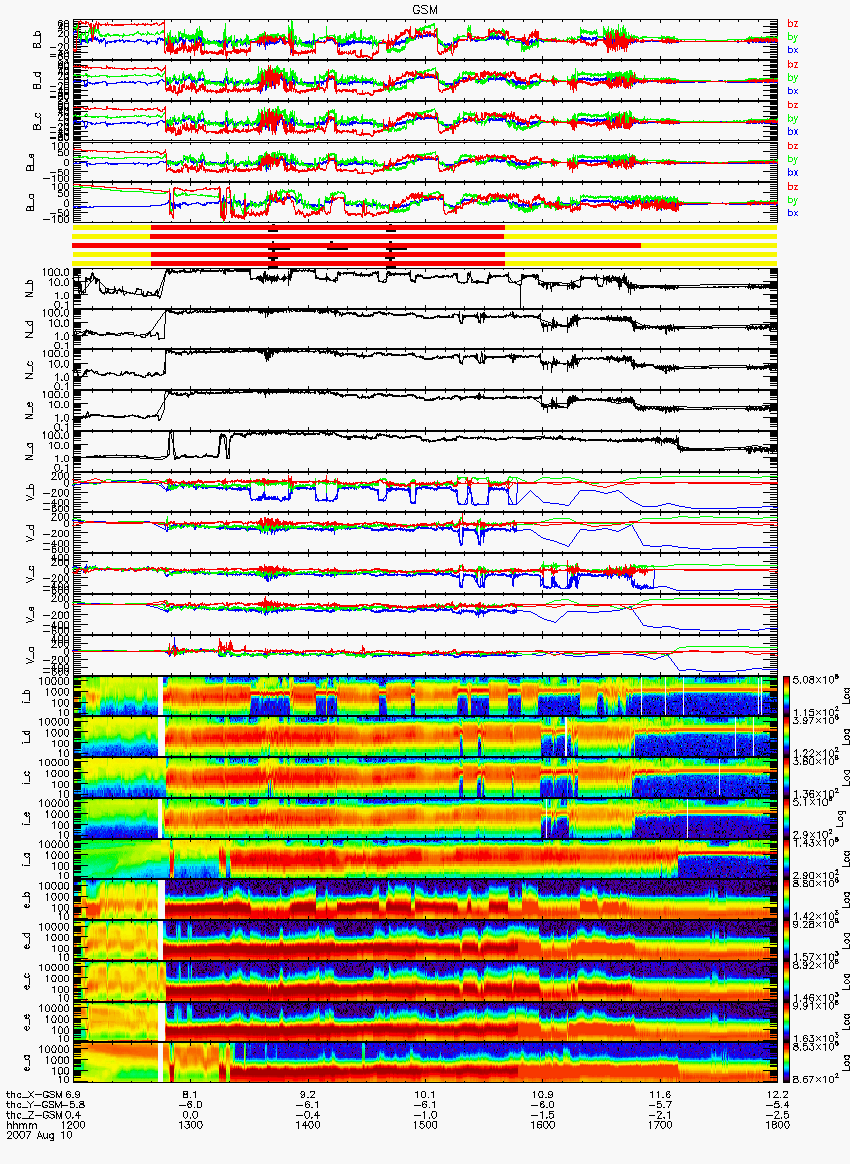Click the 1400 time tick label
Screen dimensions: 850x1164
point(307,1125)
